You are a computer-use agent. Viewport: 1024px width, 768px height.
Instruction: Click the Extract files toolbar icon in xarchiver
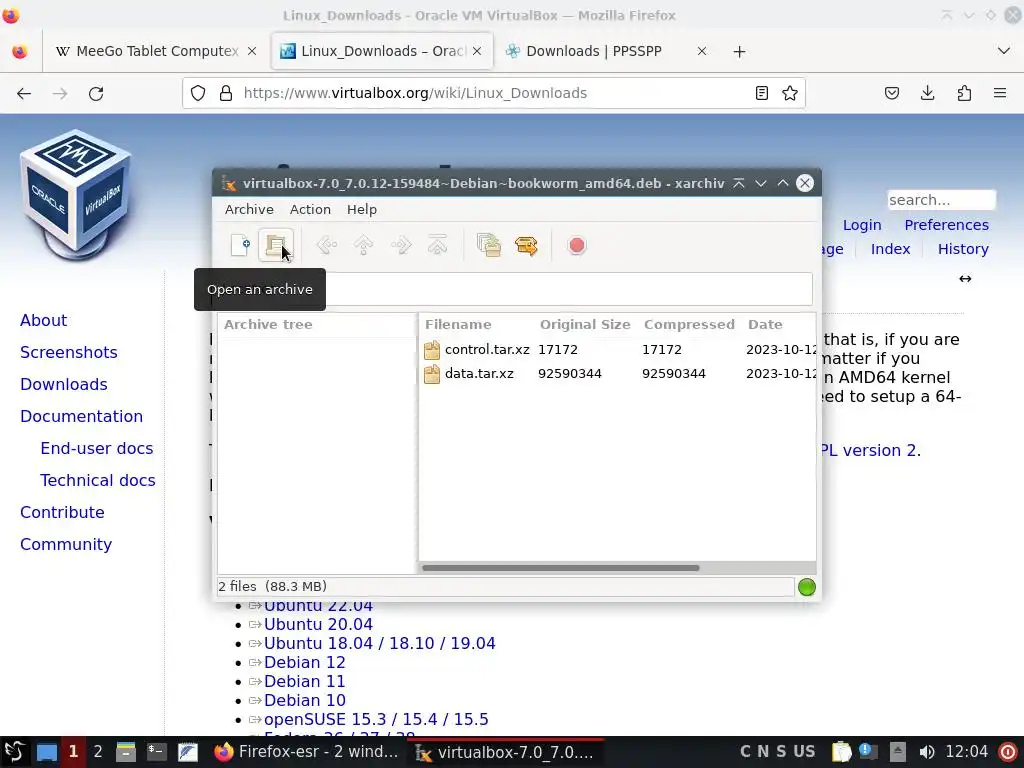click(x=526, y=246)
